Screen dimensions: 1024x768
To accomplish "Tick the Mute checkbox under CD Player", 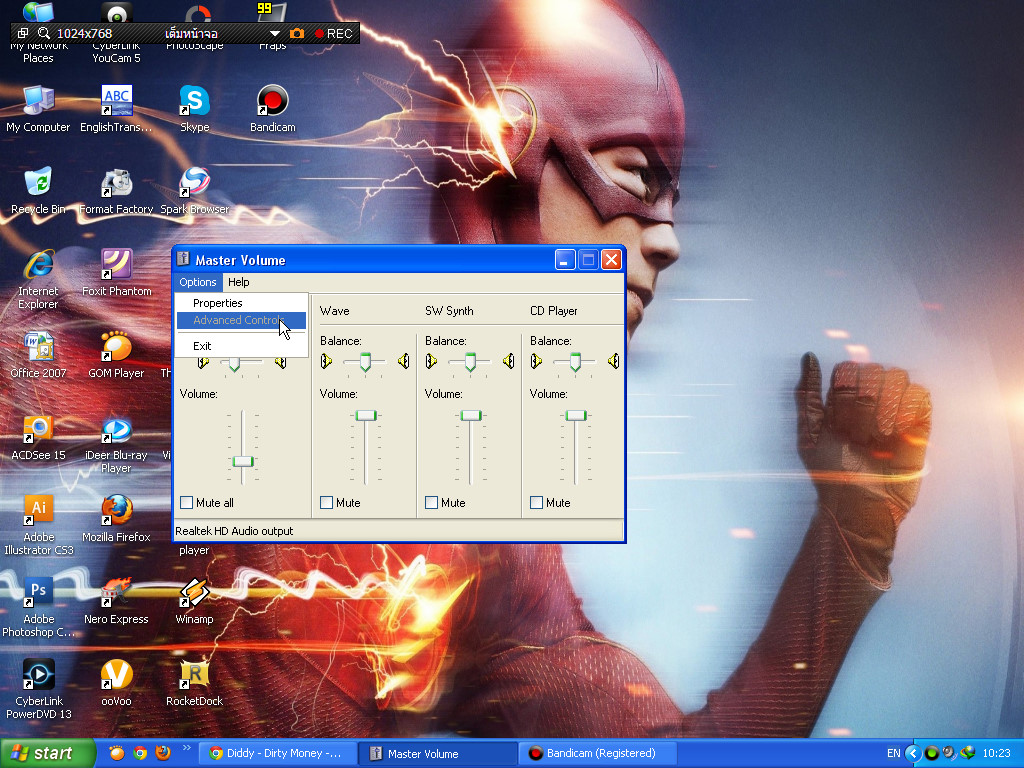I will click(x=537, y=503).
